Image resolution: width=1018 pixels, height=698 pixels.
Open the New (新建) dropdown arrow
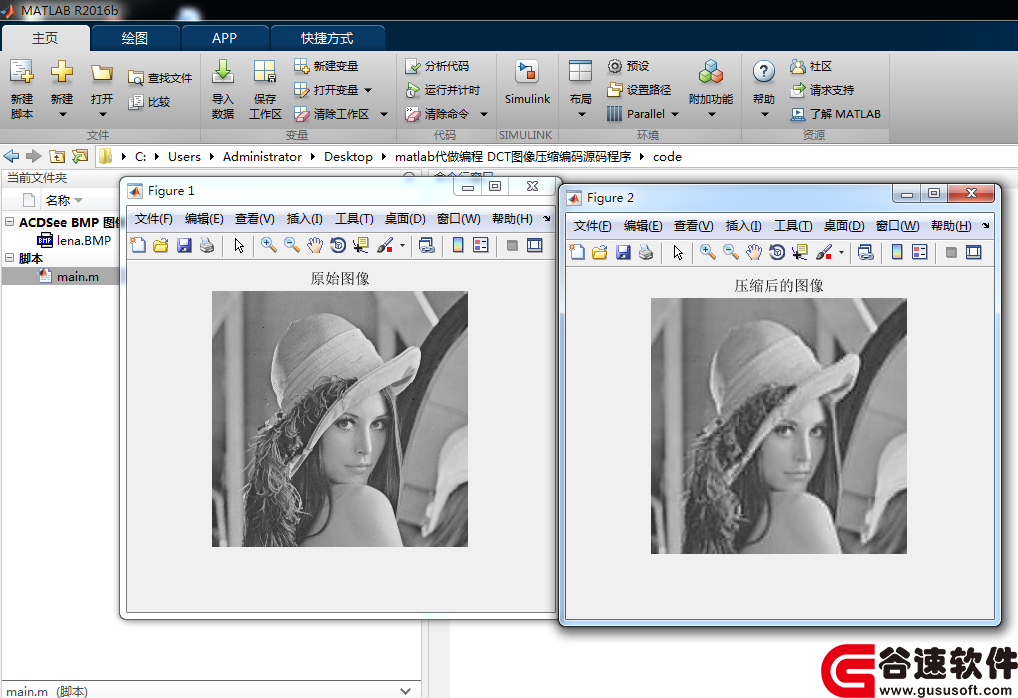(62, 114)
